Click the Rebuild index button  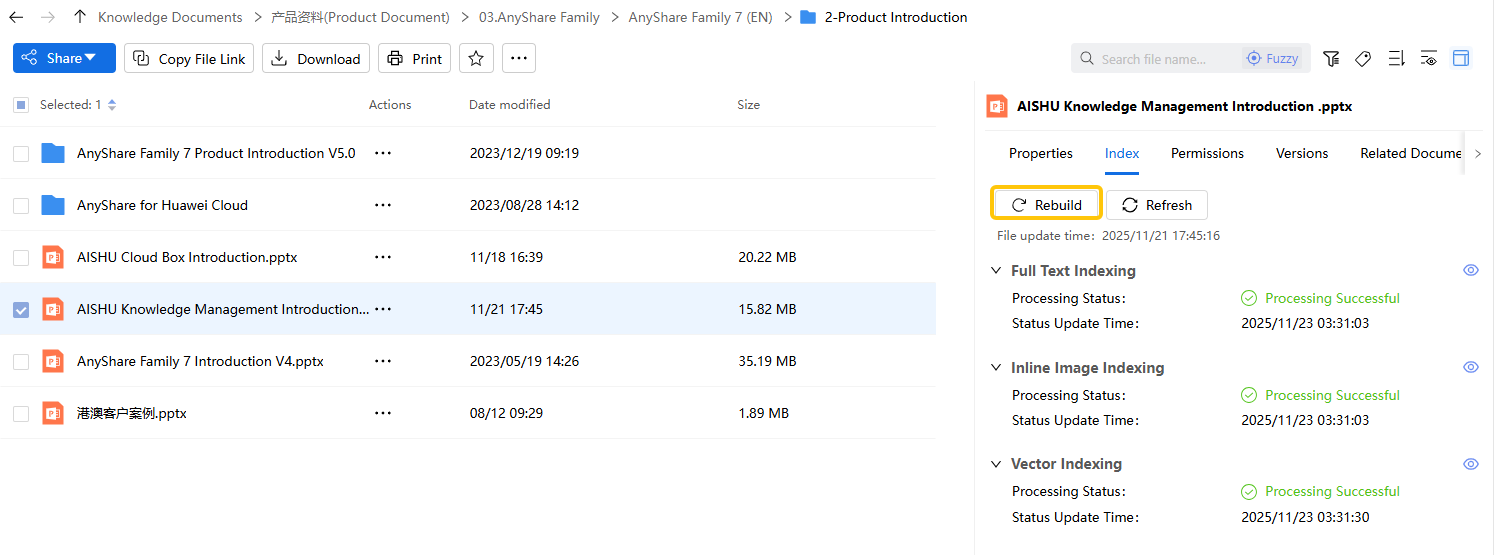1046,205
